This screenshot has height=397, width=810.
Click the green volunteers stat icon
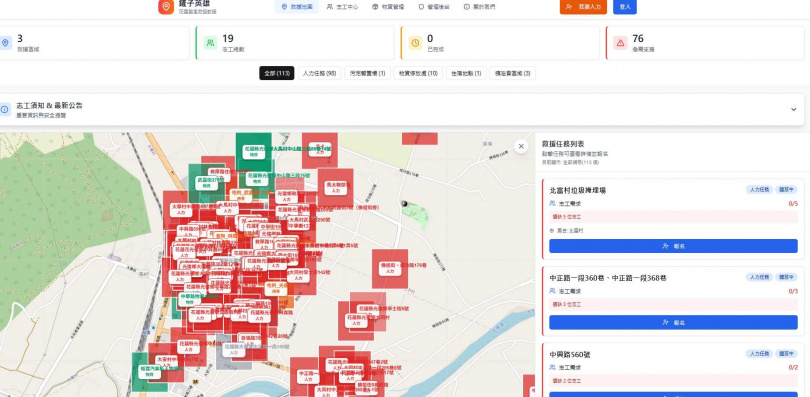point(210,43)
